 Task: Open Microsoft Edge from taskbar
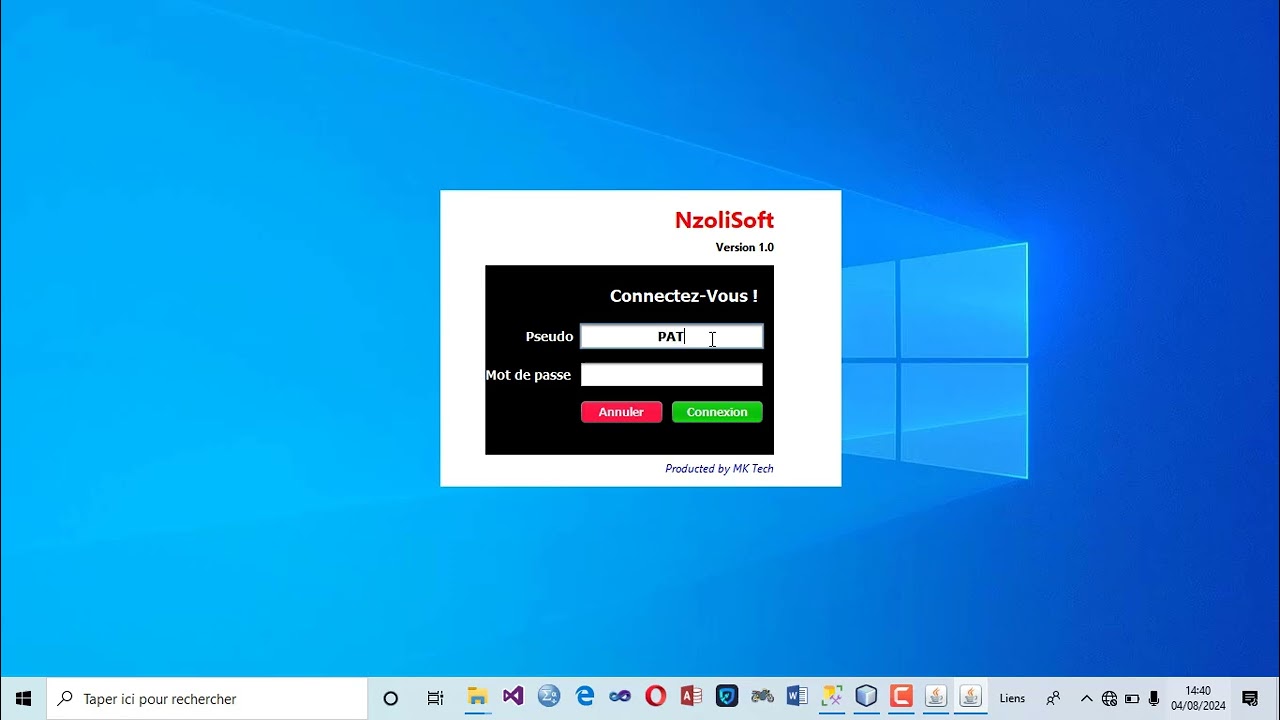pos(585,696)
